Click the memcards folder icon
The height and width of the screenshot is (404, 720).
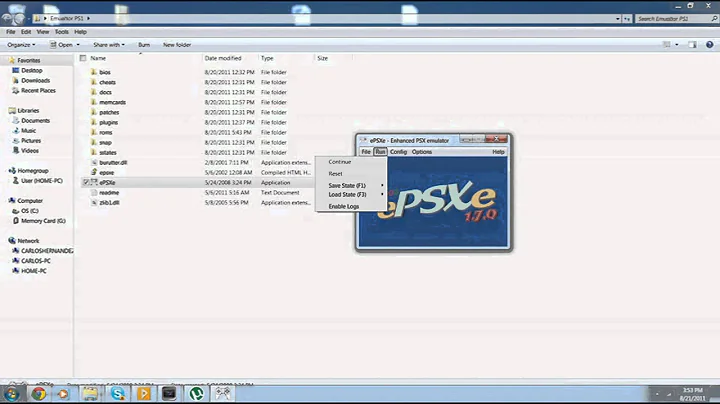[x=94, y=102]
